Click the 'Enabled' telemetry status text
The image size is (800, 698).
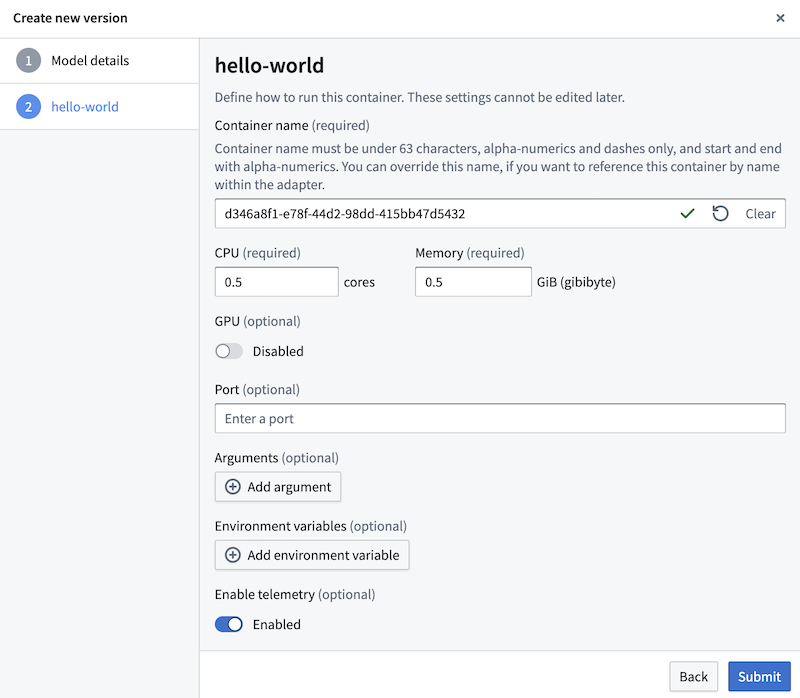(277, 625)
